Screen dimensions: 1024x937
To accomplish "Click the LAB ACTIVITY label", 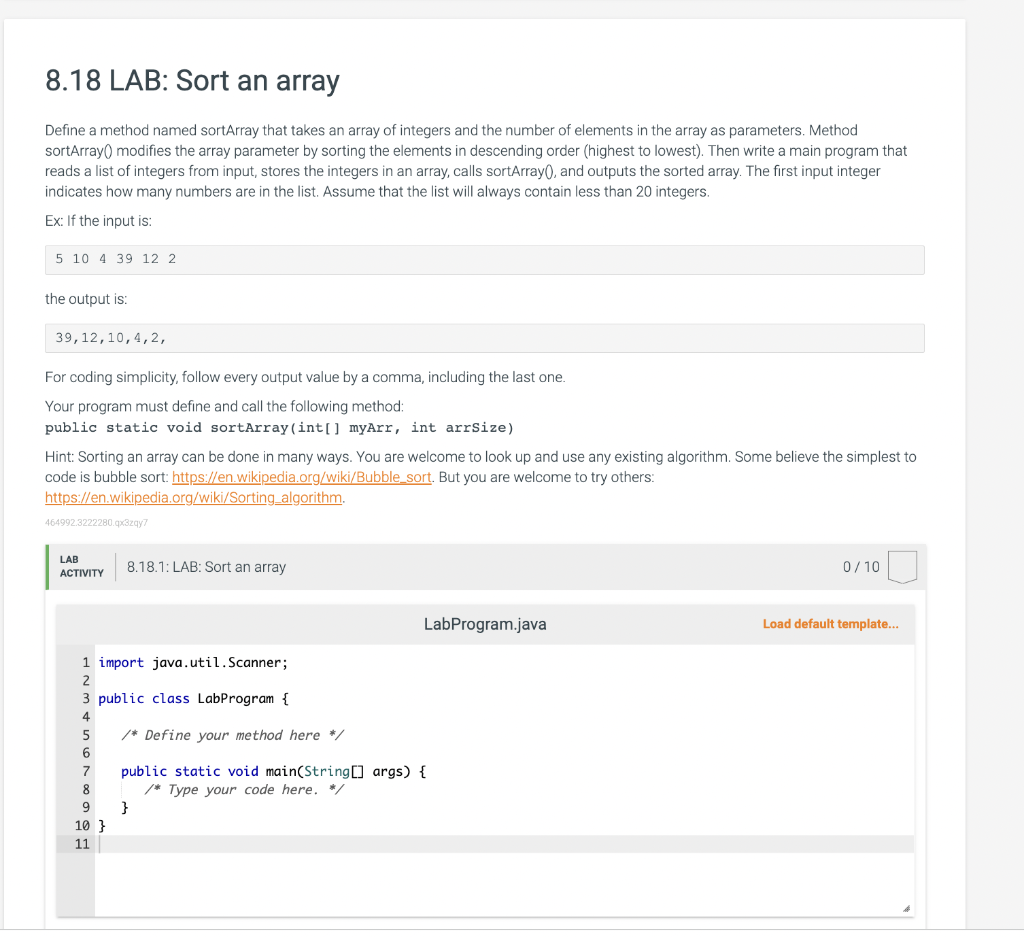I will pos(82,567).
